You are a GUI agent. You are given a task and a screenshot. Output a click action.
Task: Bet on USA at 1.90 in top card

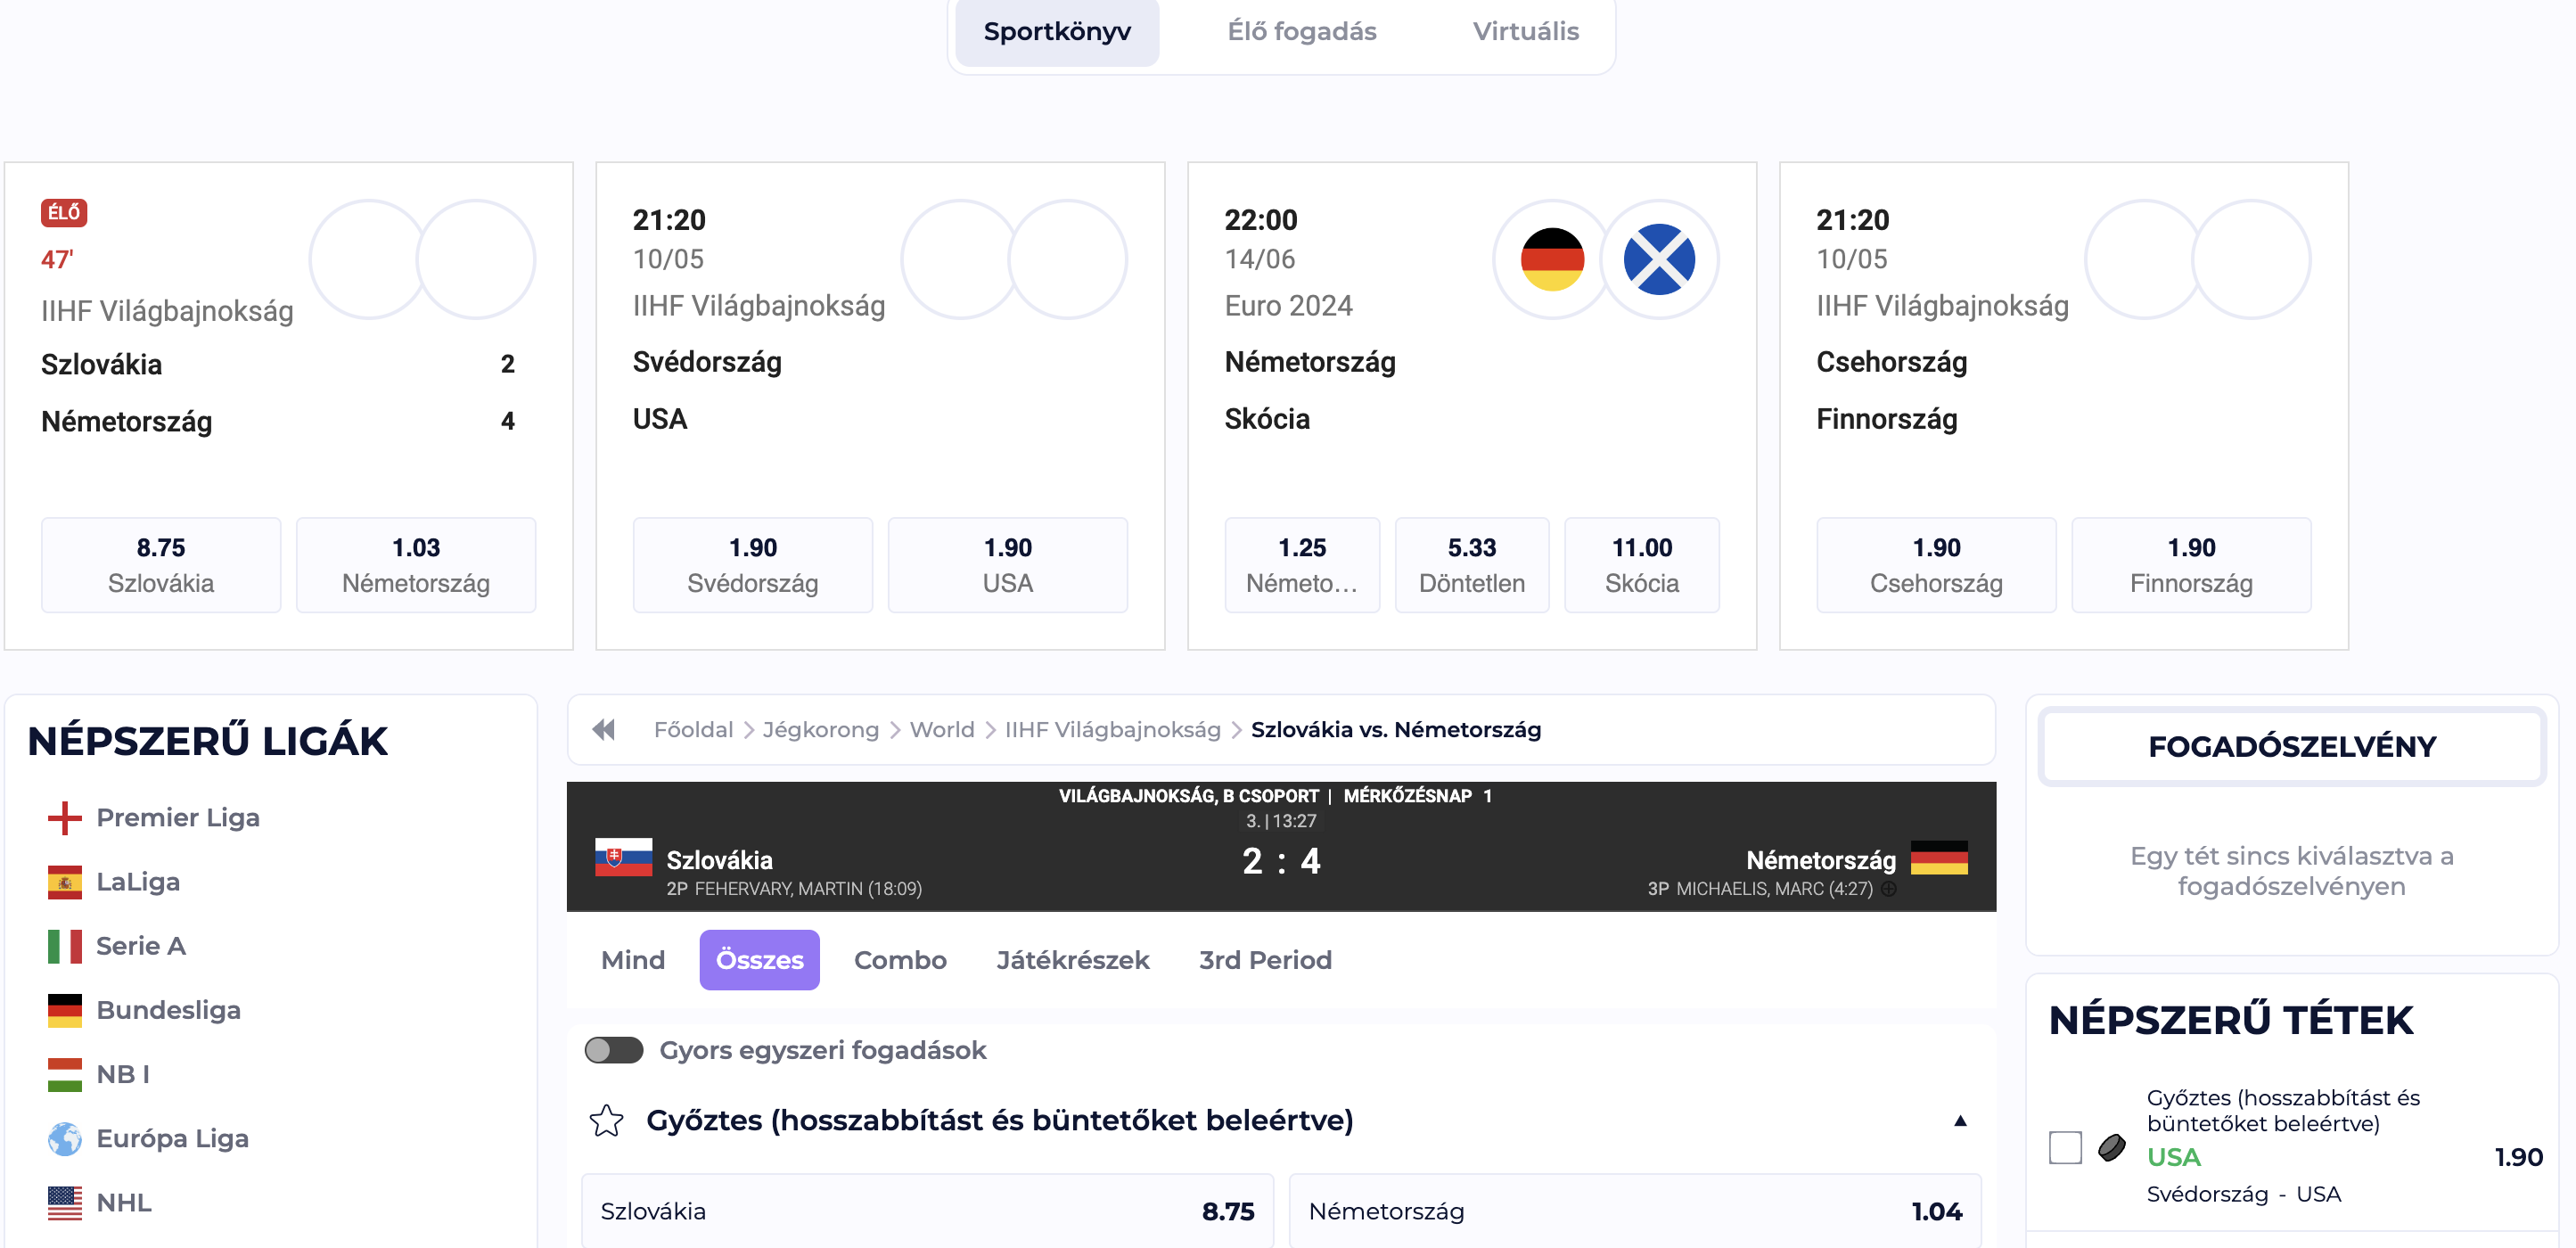tap(1007, 565)
